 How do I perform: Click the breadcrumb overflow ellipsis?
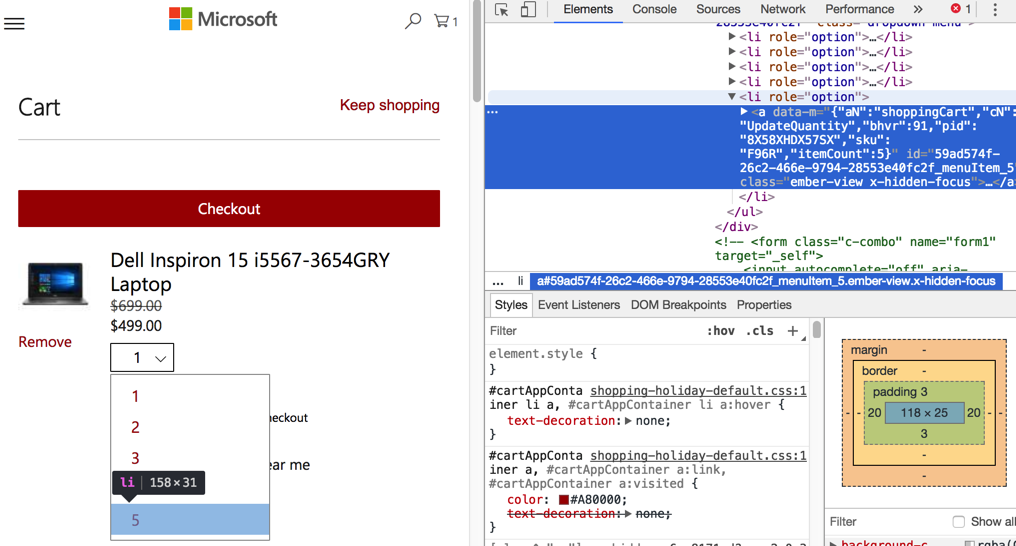click(498, 281)
